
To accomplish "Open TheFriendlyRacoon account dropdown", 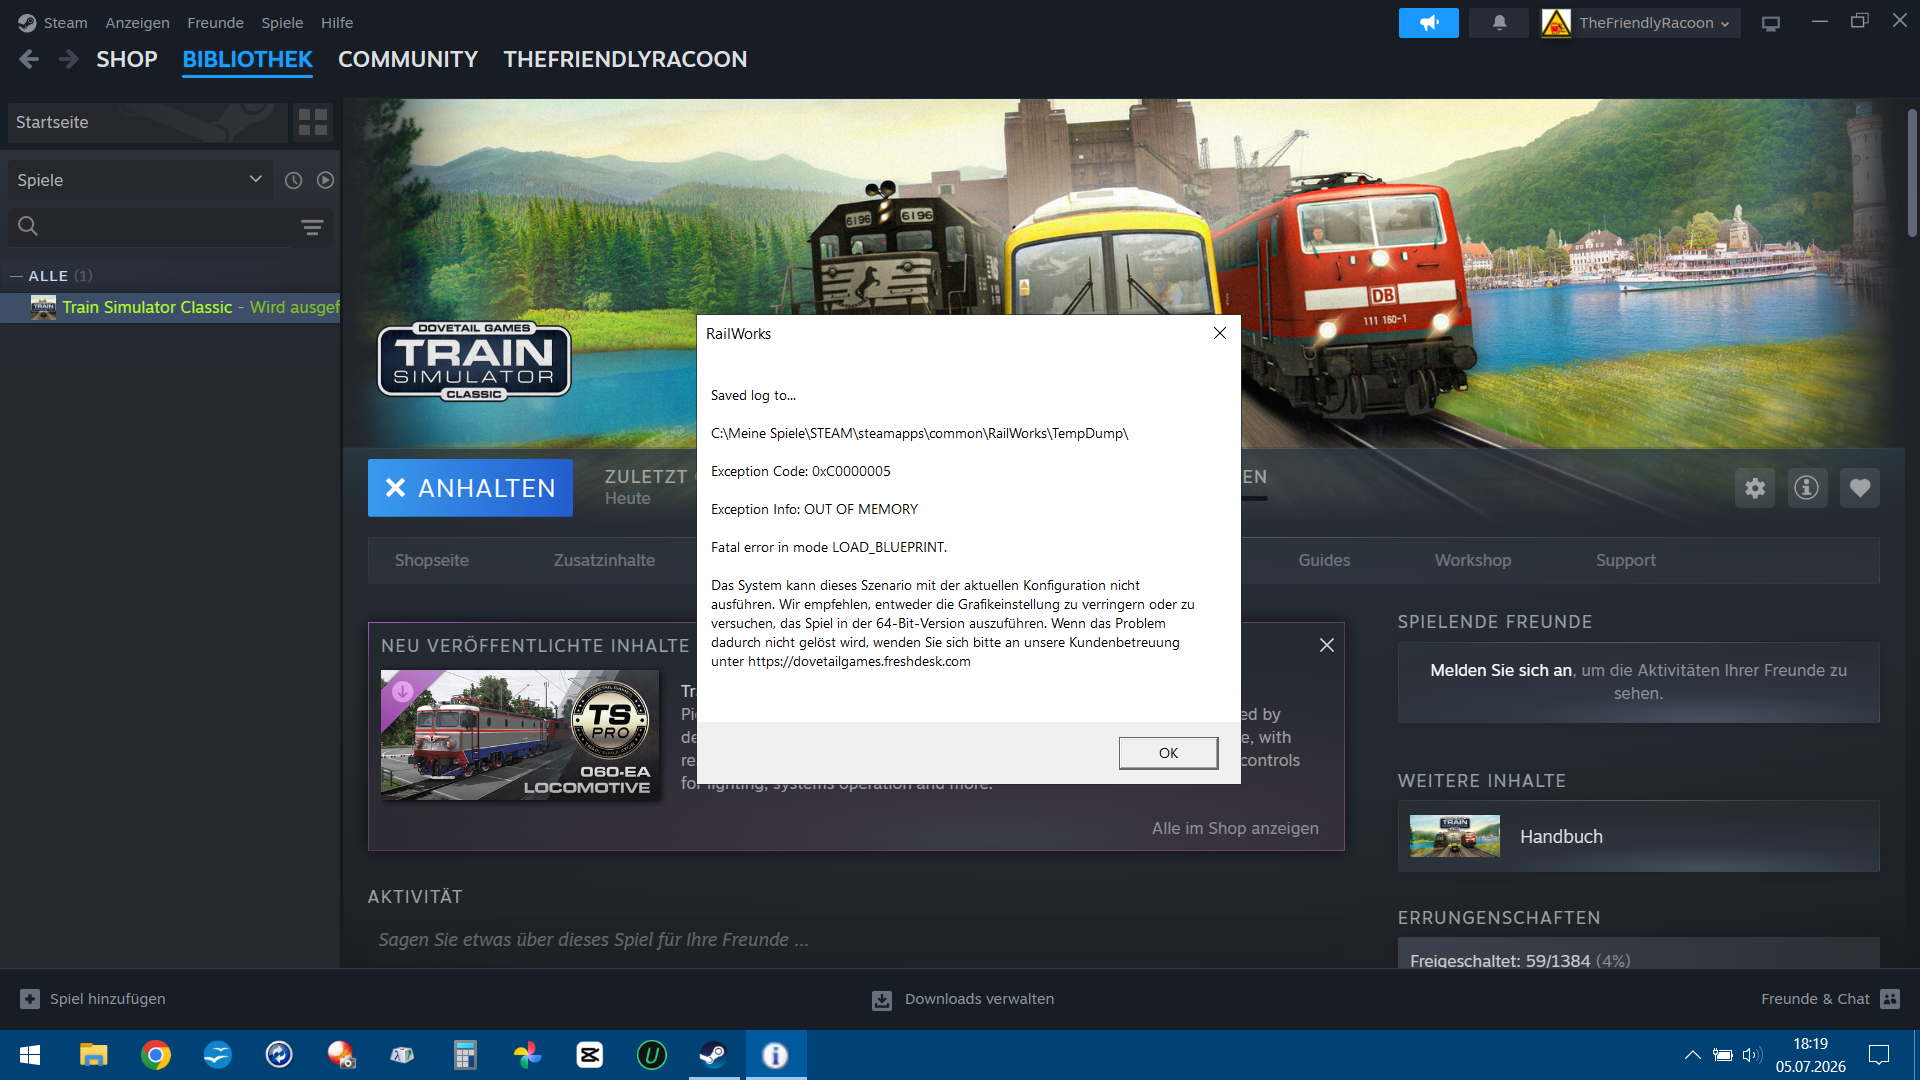I will click(x=1640, y=23).
